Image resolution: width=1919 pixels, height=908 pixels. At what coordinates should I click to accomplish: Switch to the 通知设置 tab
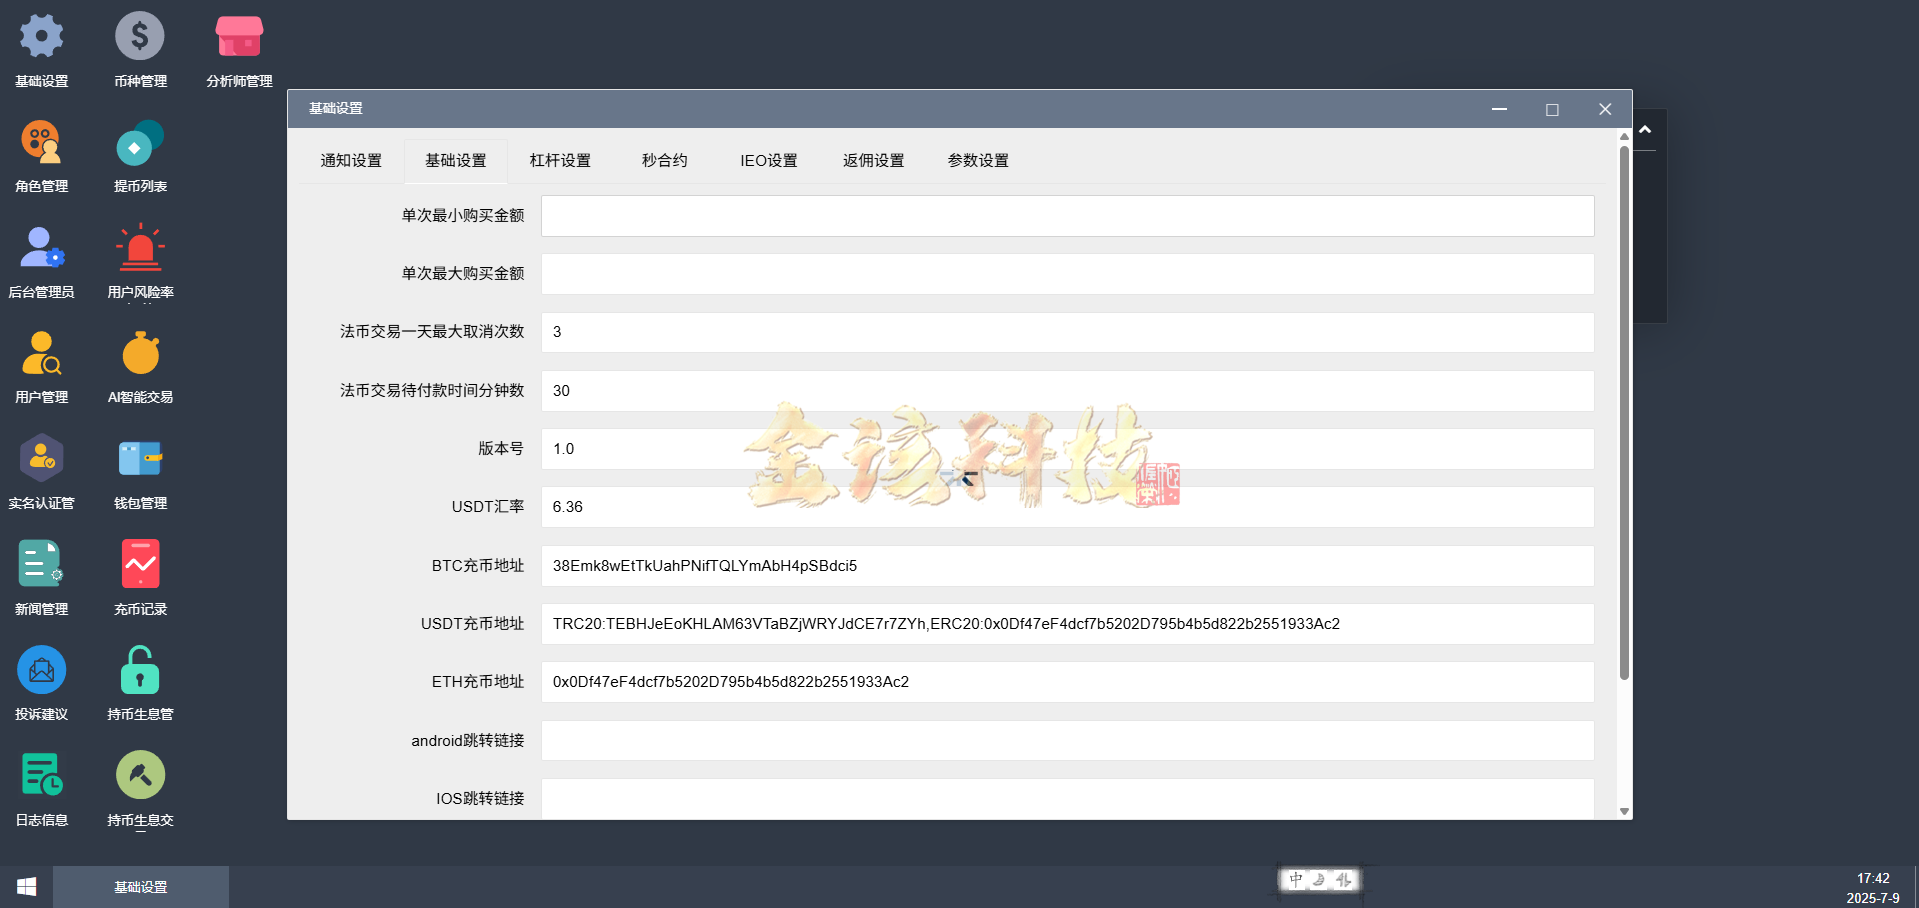pos(351,160)
